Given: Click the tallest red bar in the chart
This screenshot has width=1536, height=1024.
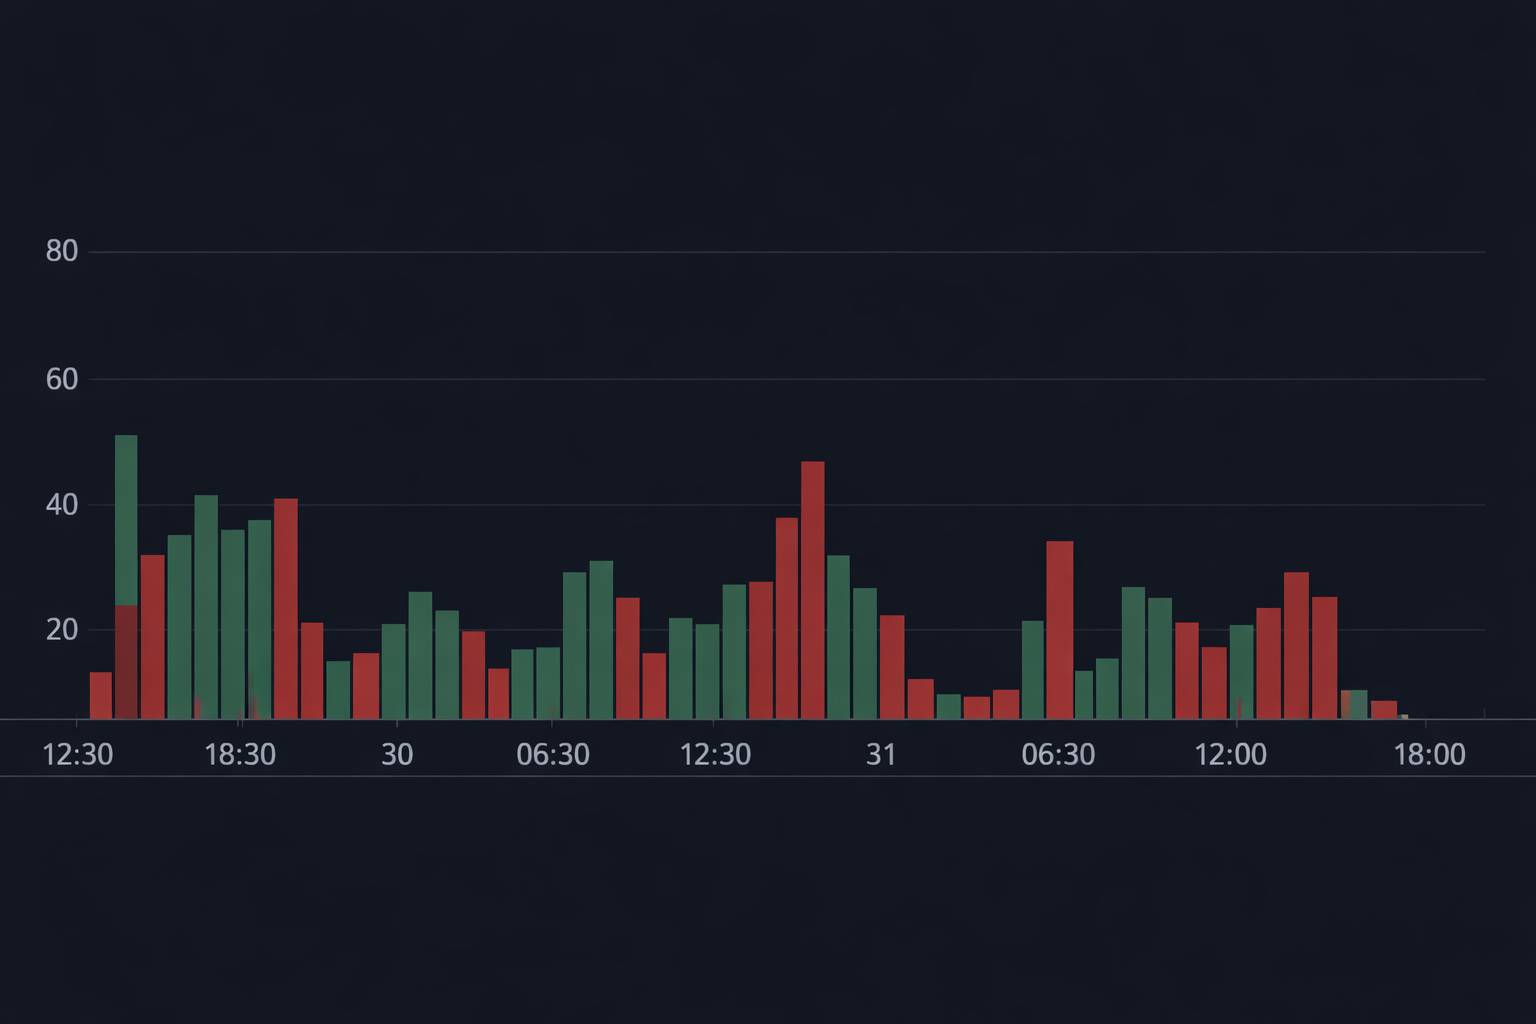Looking at the screenshot, I should [813, 590].
